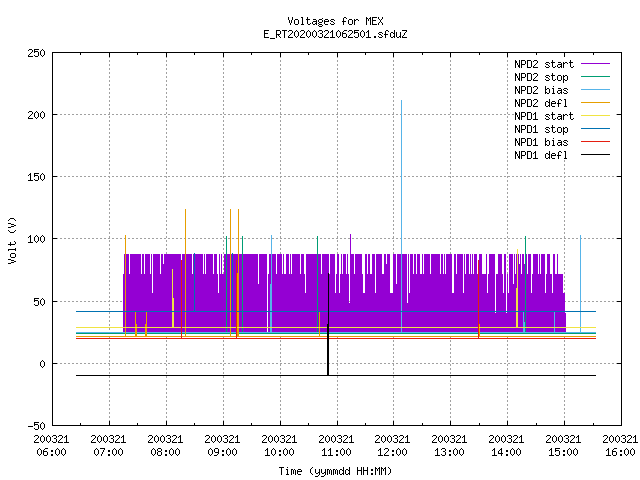Pick the 'NPD2 defl' legend label

click(541, 103)
